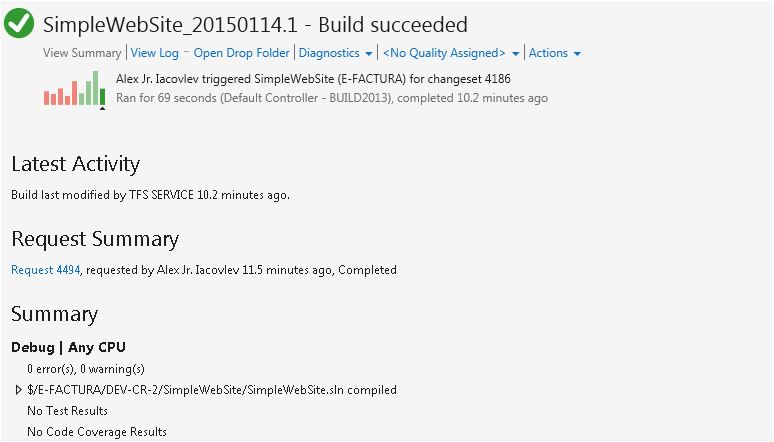Click the No Code Coverage Results line
Screen dimensions: 774x442
[97, 432]
